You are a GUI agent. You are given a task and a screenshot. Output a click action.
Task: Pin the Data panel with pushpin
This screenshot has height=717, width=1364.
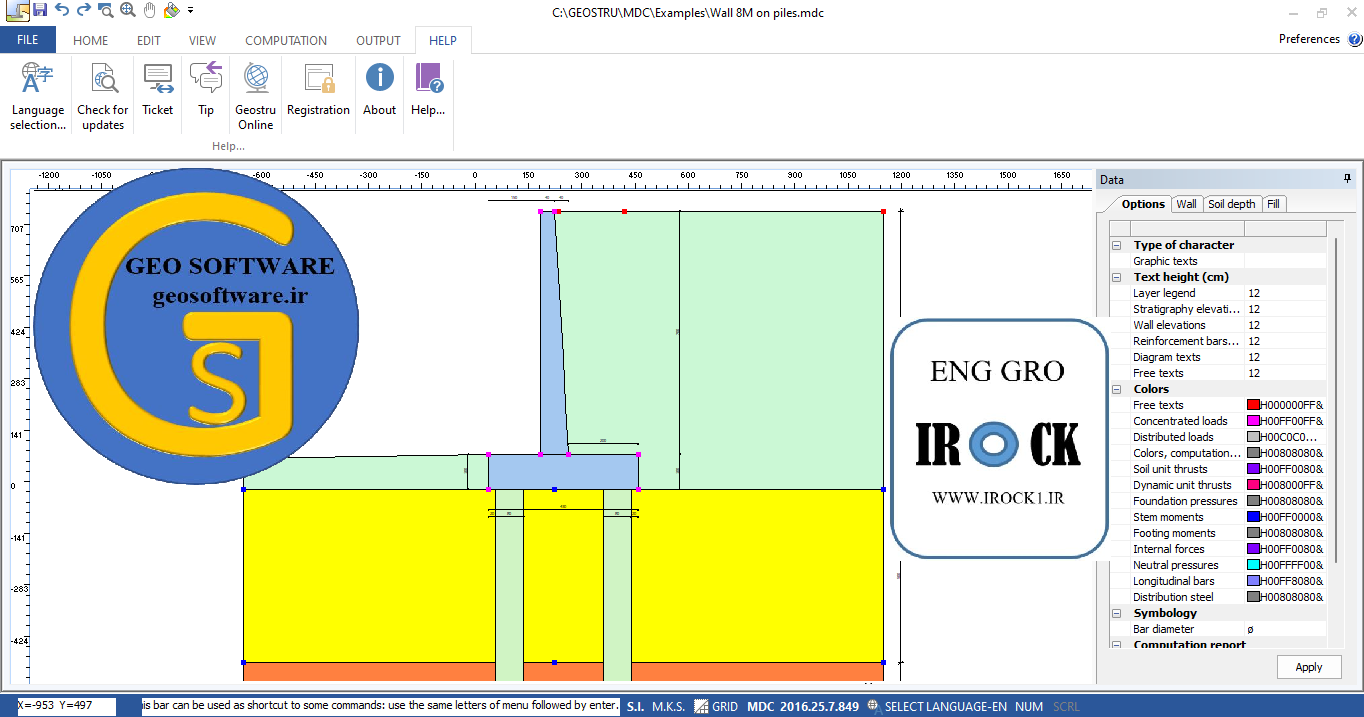tap(1347, 180)
